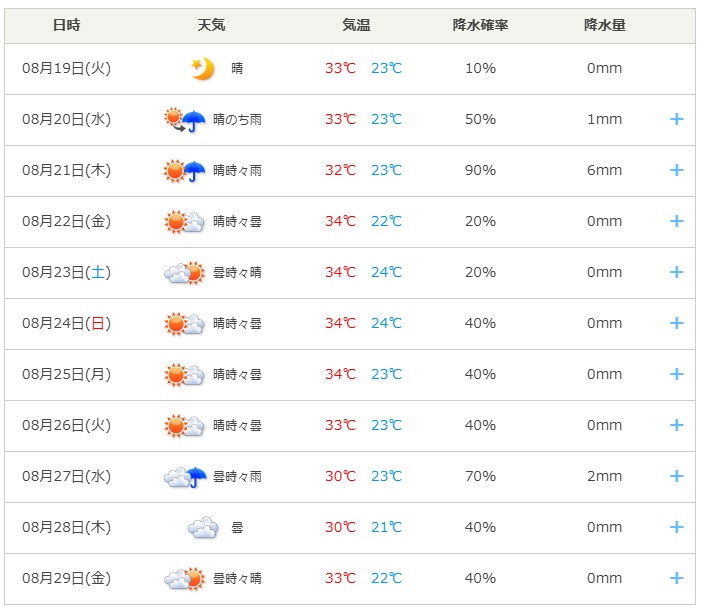Select the 08月23日(土) date text
705x611 pixels.
(67, 272)
